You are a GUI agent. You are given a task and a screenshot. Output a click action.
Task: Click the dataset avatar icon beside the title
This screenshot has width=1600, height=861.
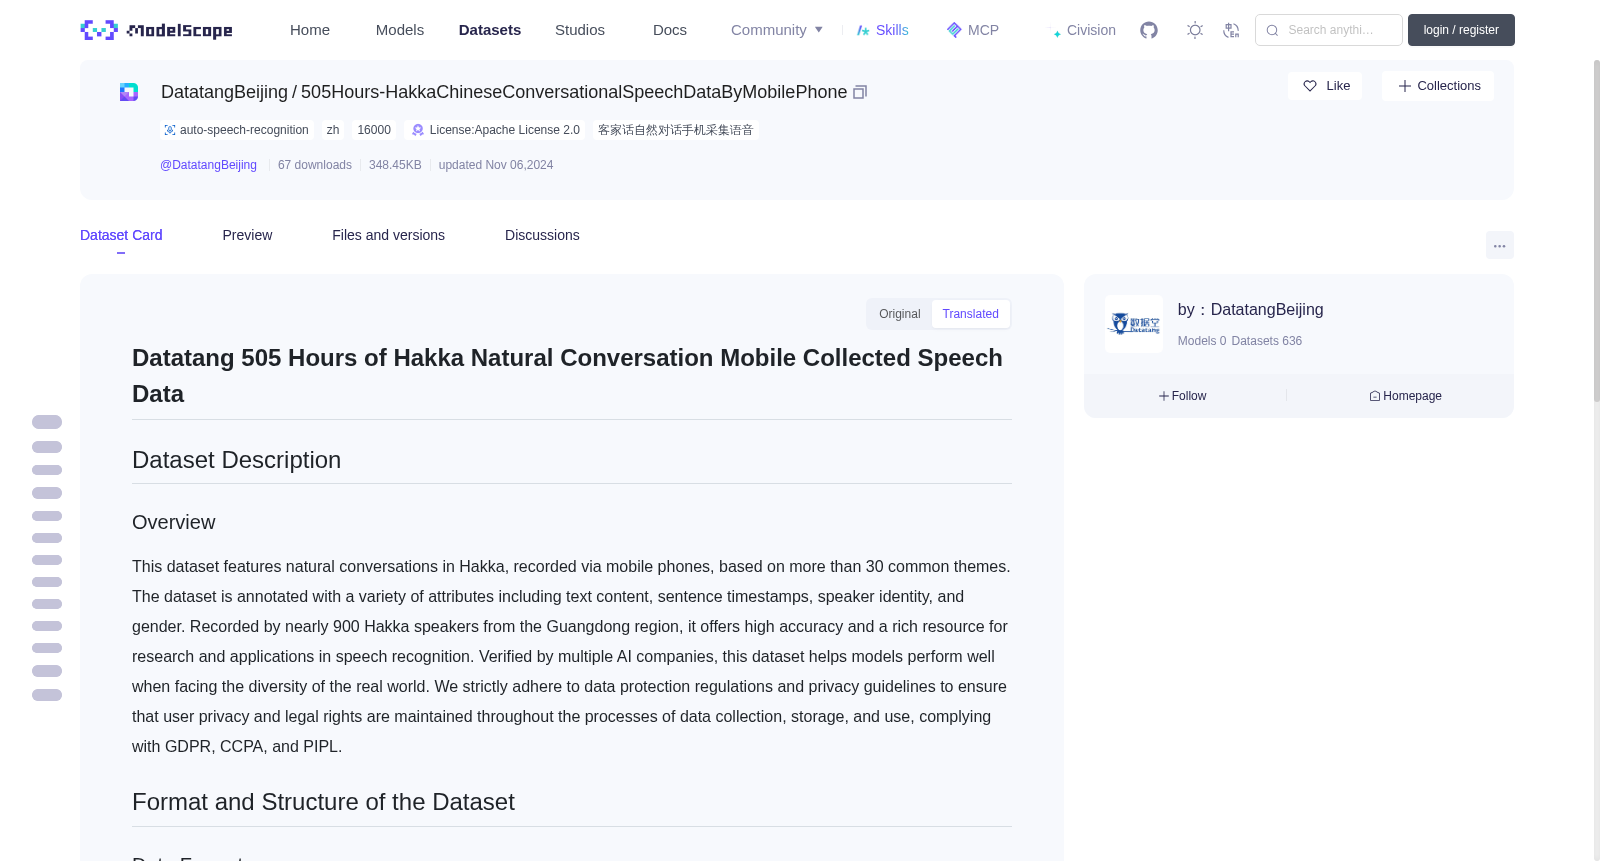coord(129,92)
